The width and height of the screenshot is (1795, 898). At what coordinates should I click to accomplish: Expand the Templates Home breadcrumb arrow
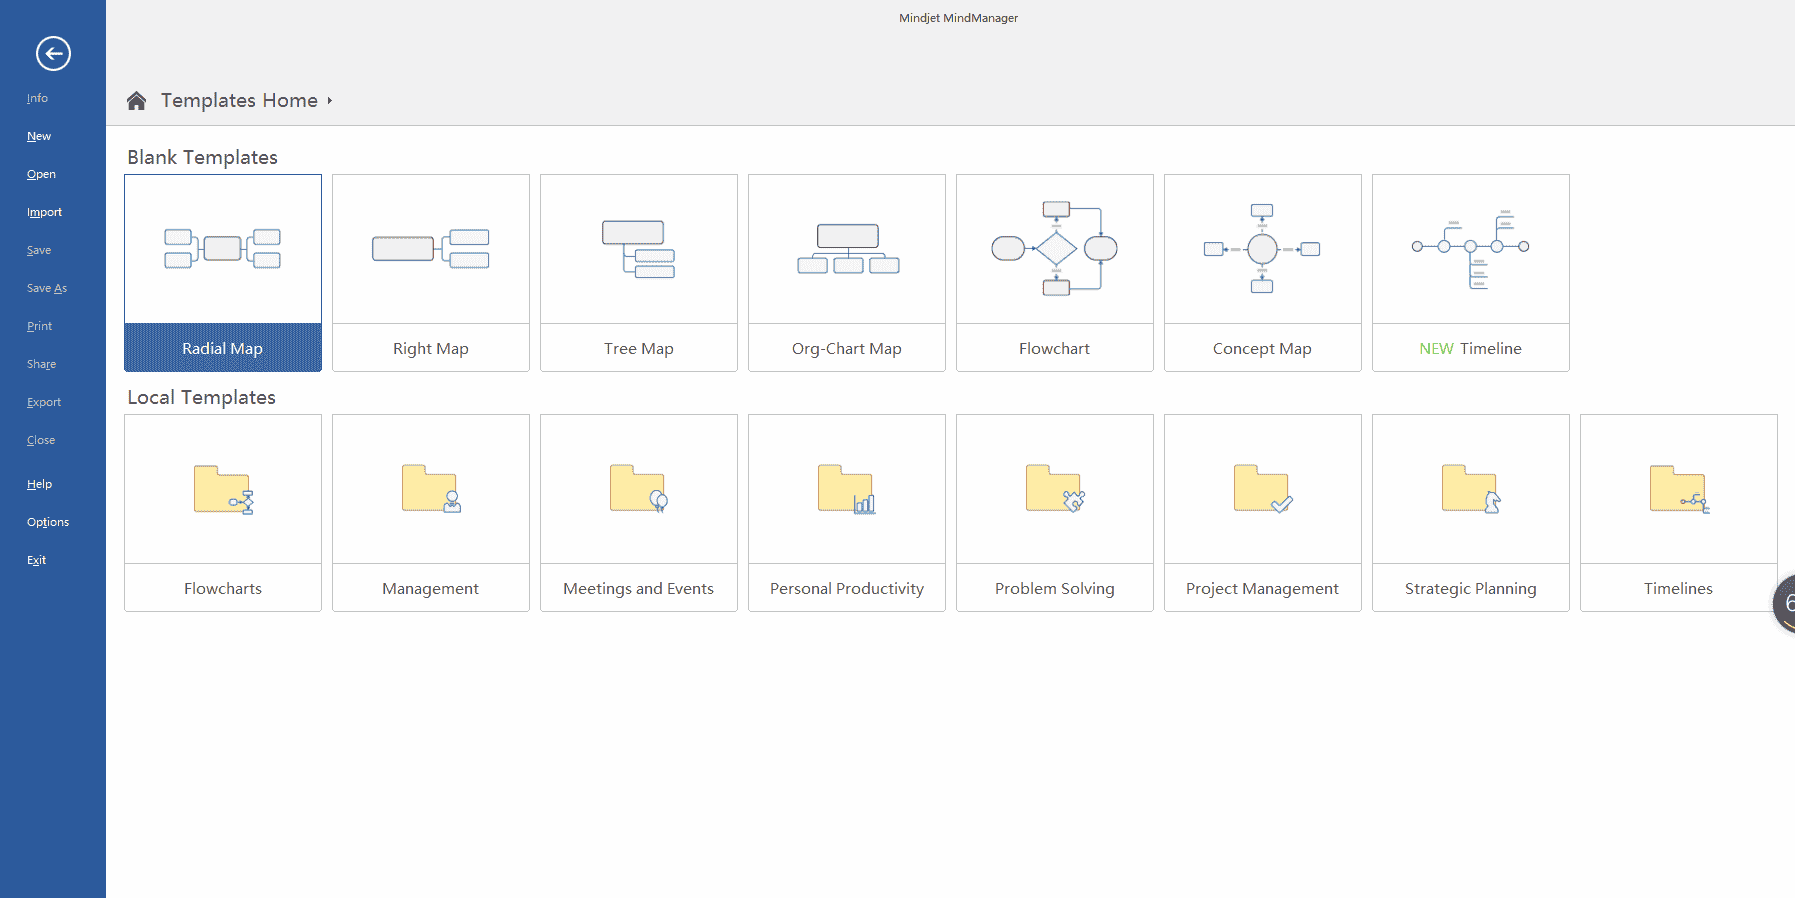click(330, 101)
